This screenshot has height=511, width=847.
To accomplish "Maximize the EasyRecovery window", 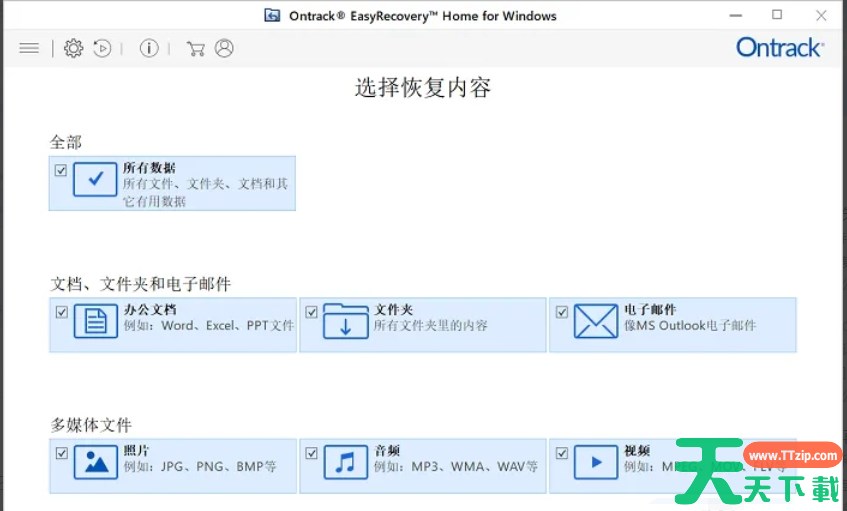I will coord(777,15).
